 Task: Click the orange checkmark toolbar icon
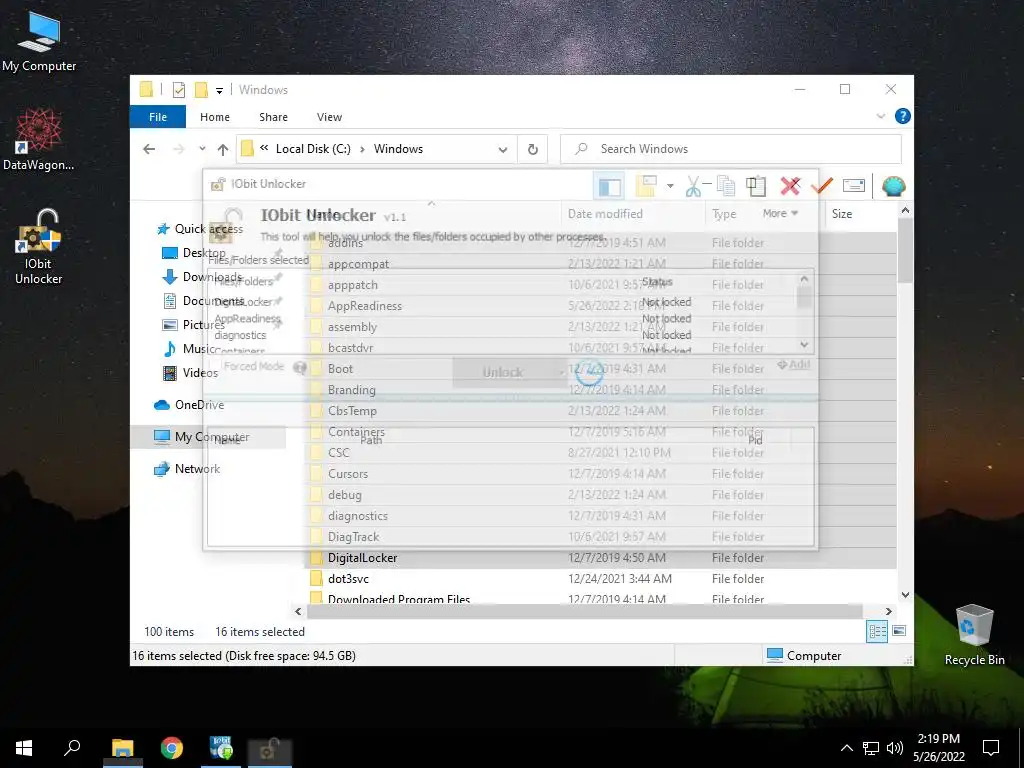pos(822,186)
